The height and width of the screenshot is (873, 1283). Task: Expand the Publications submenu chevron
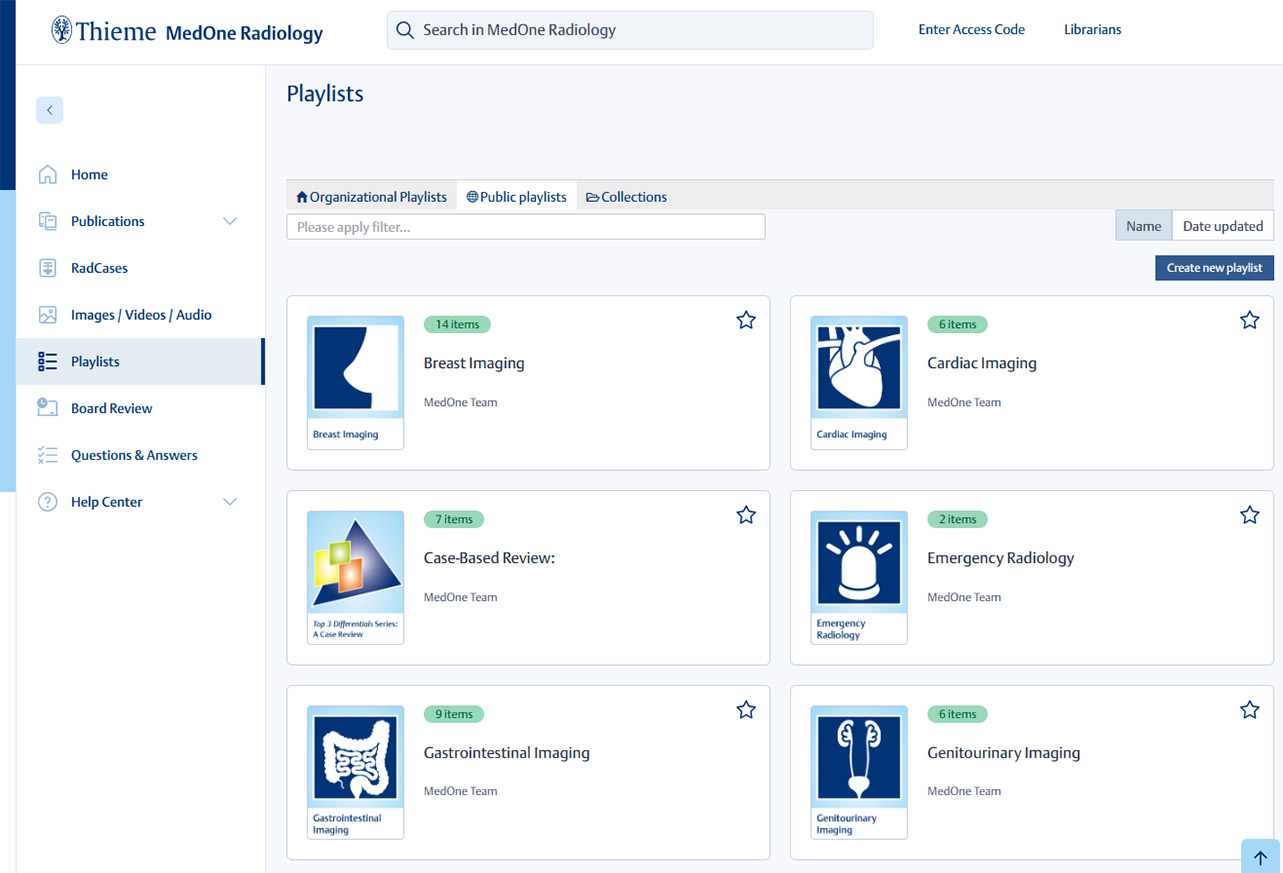(230, 221)
